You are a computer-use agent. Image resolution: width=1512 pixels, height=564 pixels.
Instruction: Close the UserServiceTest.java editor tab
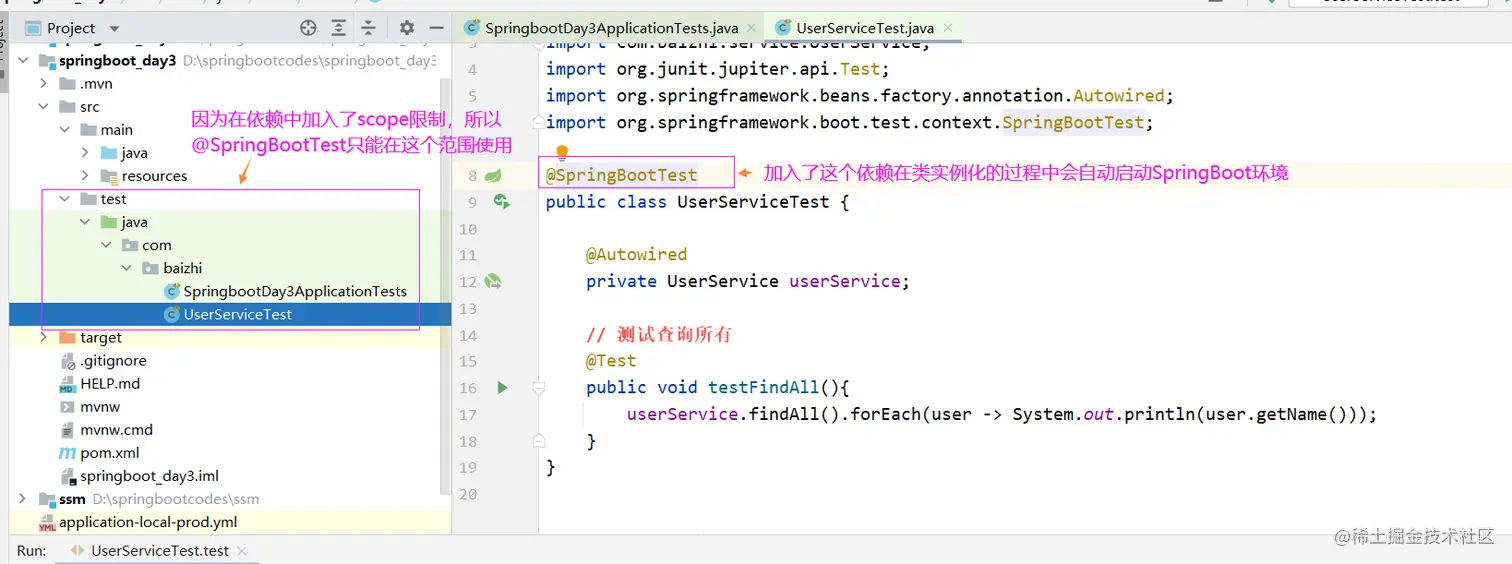[949, 28]
